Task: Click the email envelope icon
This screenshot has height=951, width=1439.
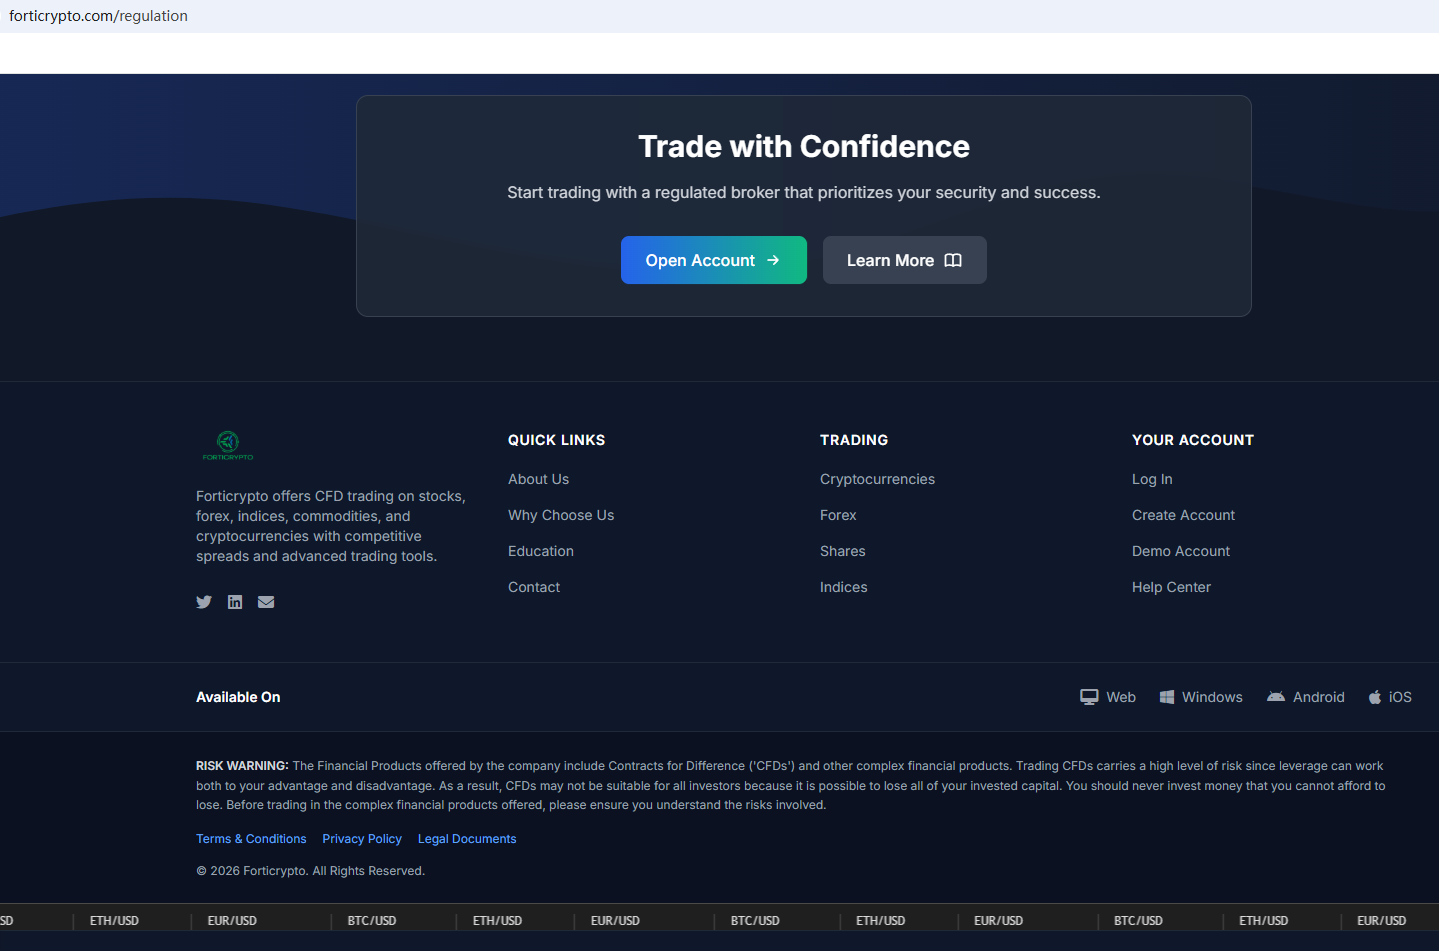Action: point(266,602)
